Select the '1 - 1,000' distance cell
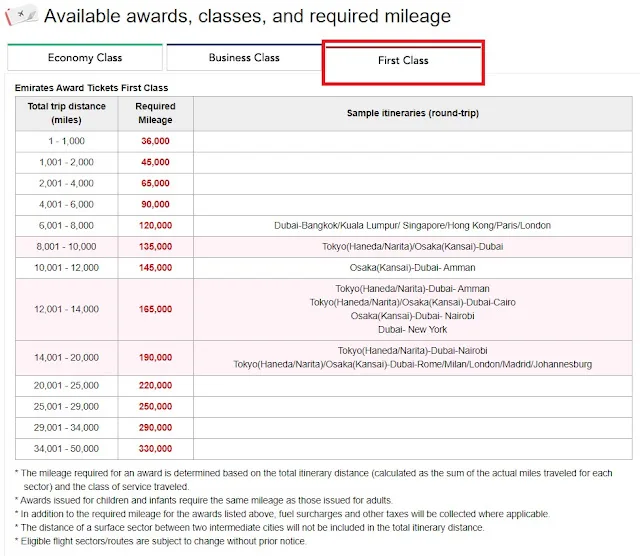The width and height of the screenshot is (640, 556). [67, 141]
